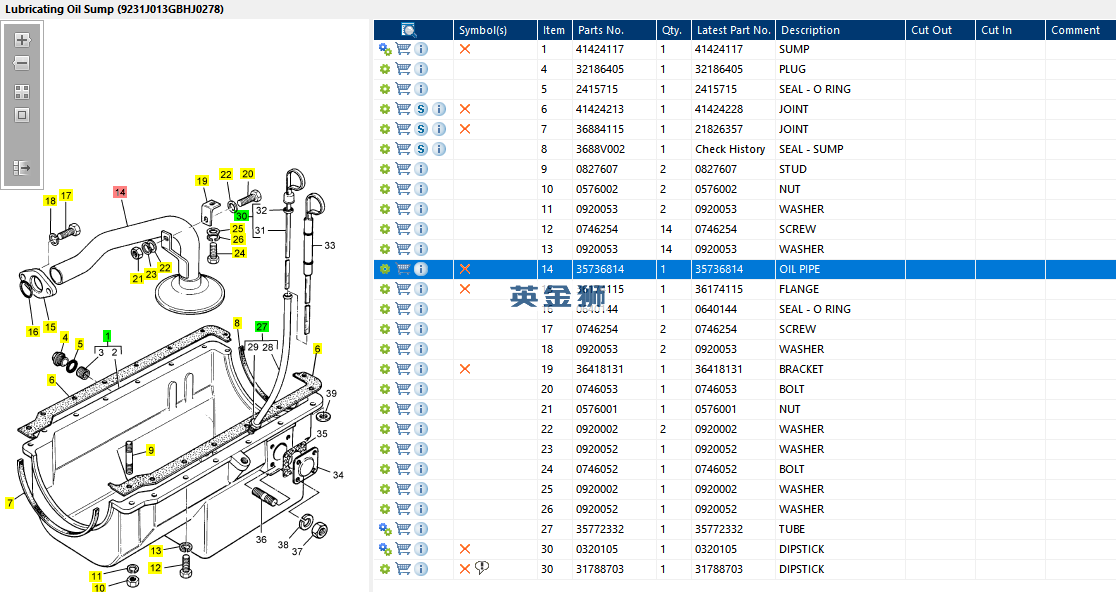Add TUBE 35772332 to the cart

pyautogui.click(x=403, y=529)
